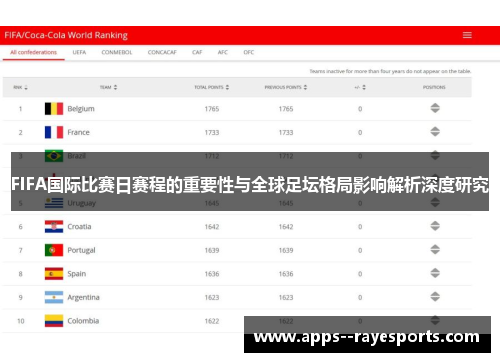Sort table by TEAM column
The image size is (500, 362).
pyautogui.click(x=108, y=87)
